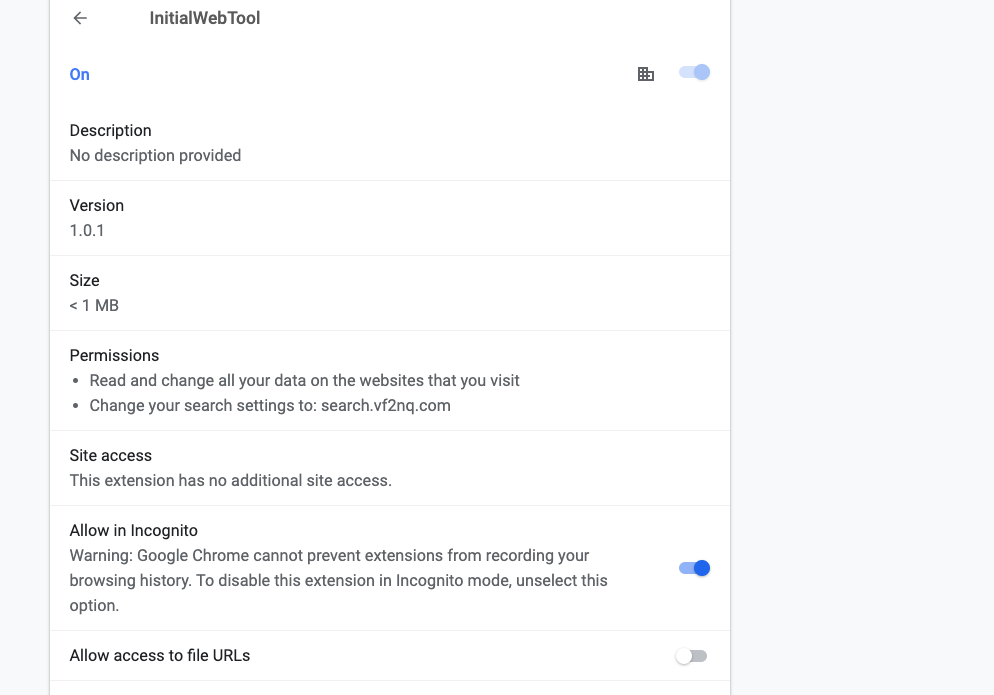Select the Allow access to file URLs label
The width and height of the screenshot is (994, 695).
(159, 655)
